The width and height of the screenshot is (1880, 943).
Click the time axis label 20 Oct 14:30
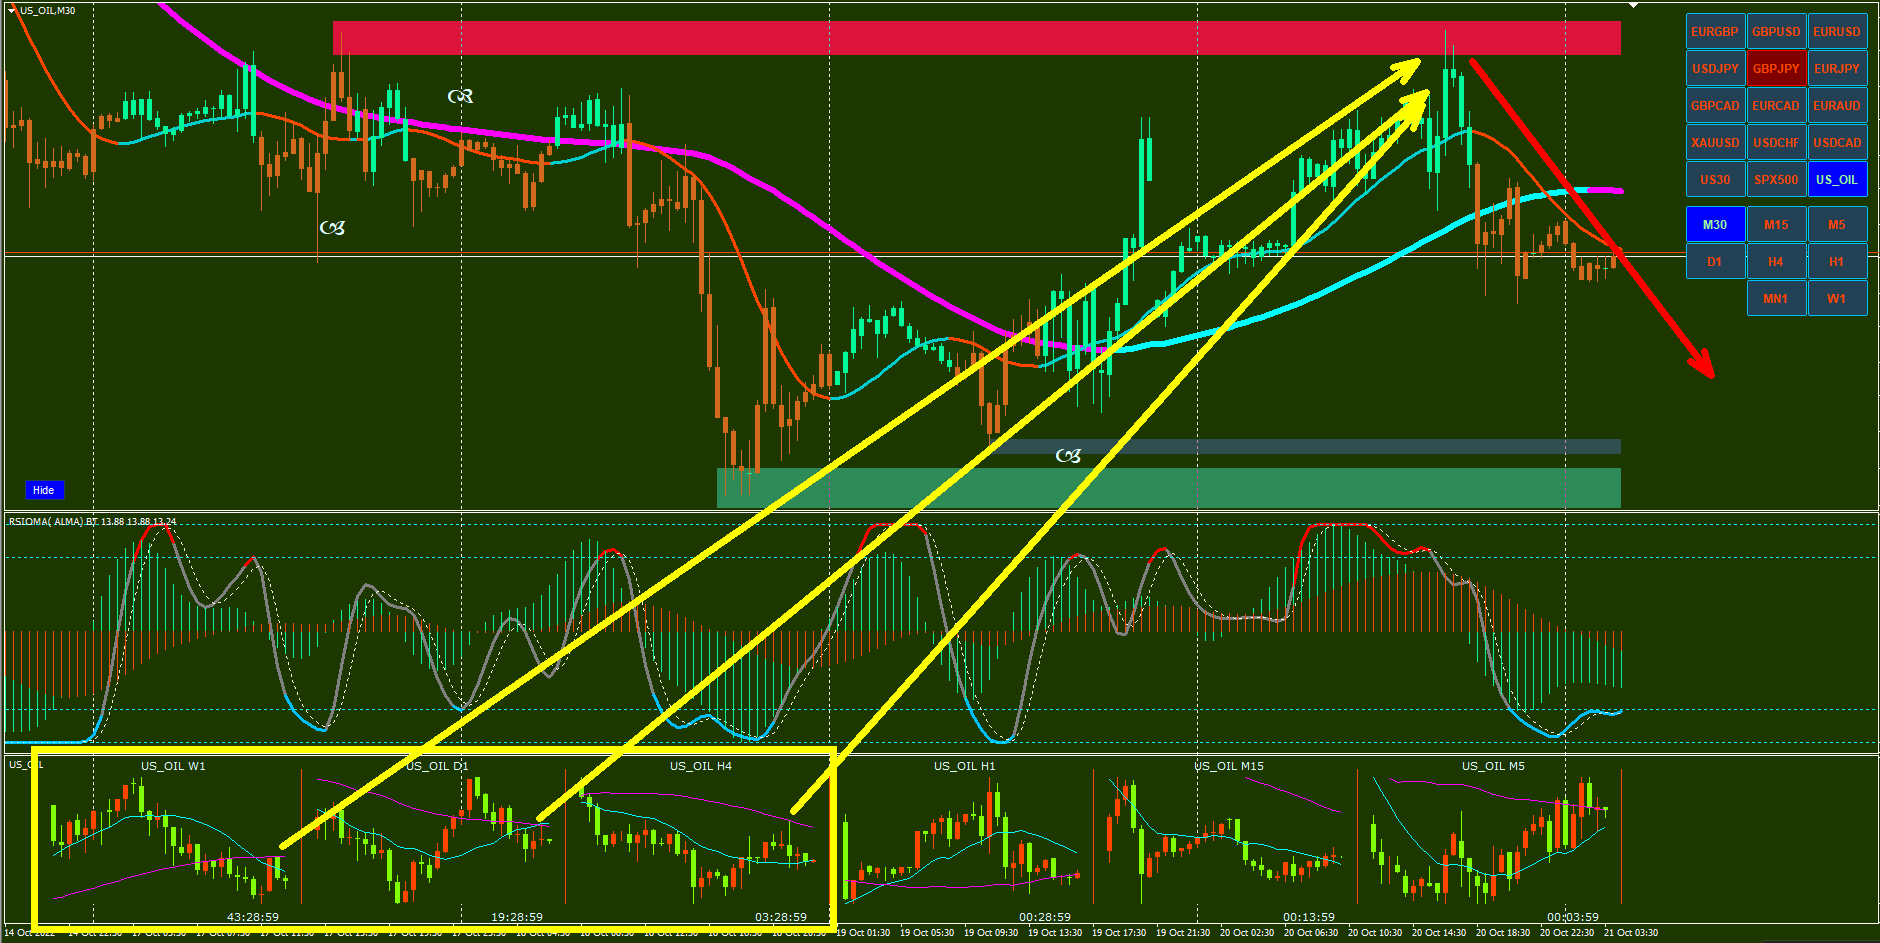pyautogui.click(x=1439, y=933)
